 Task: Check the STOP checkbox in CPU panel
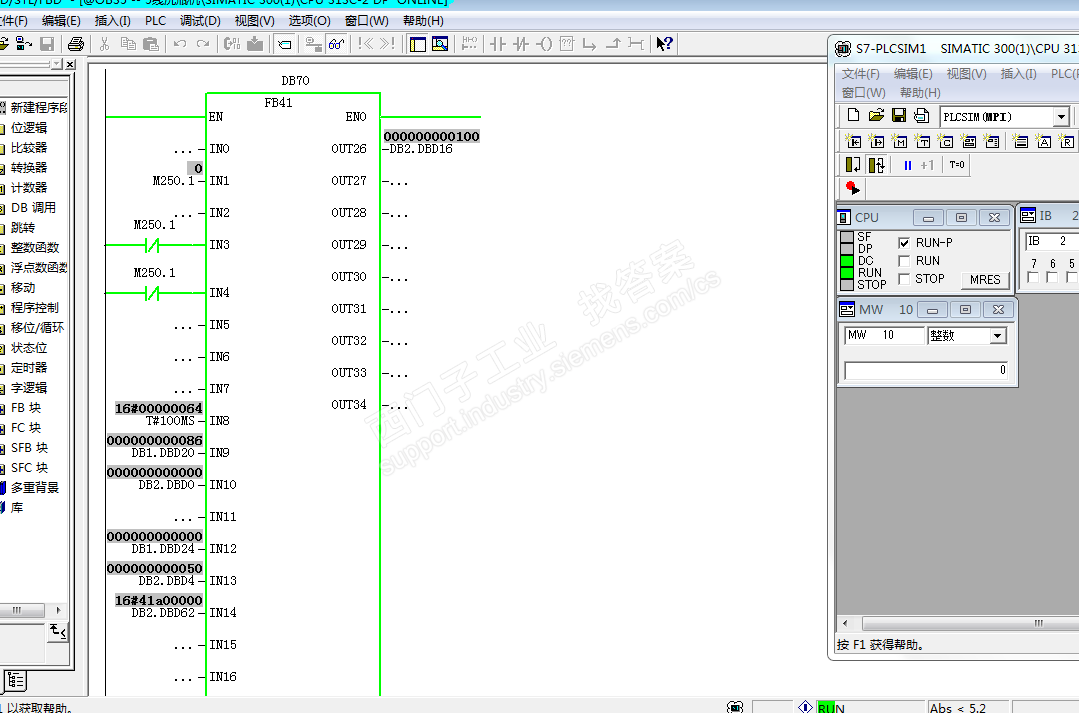pyautogui.click(x=904, y=279)
